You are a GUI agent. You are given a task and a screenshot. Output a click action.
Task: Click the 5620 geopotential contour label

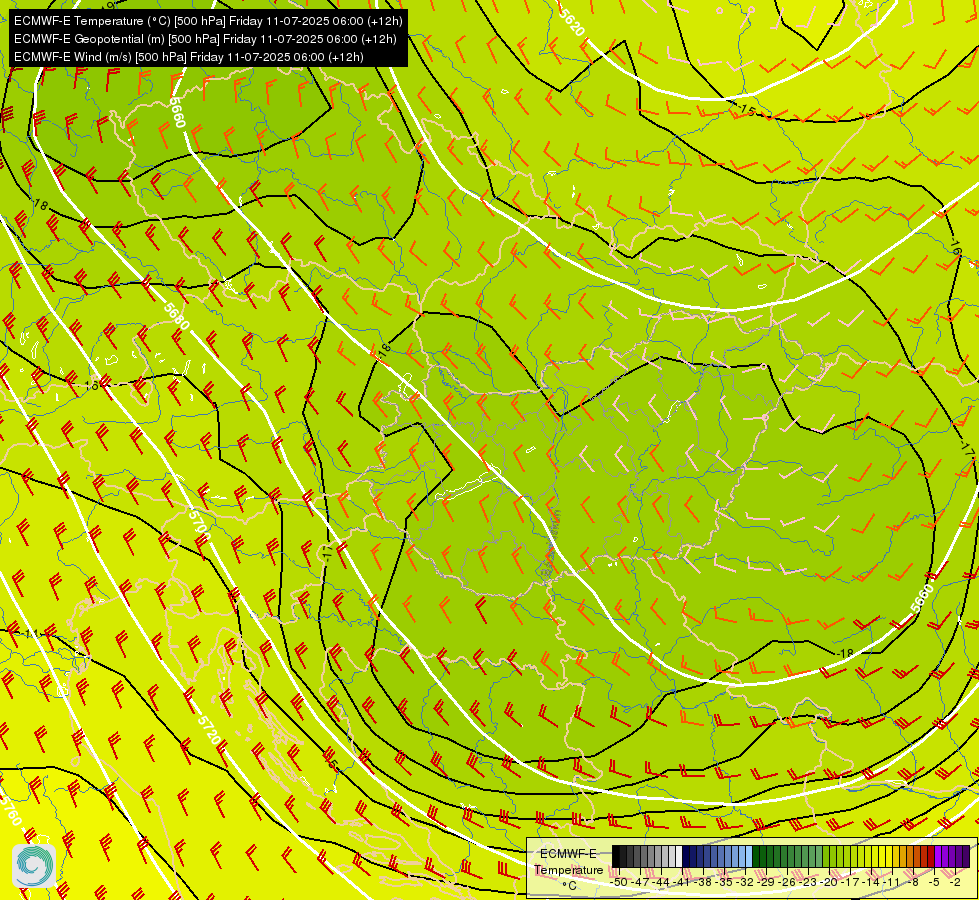[x=572, y=21]
